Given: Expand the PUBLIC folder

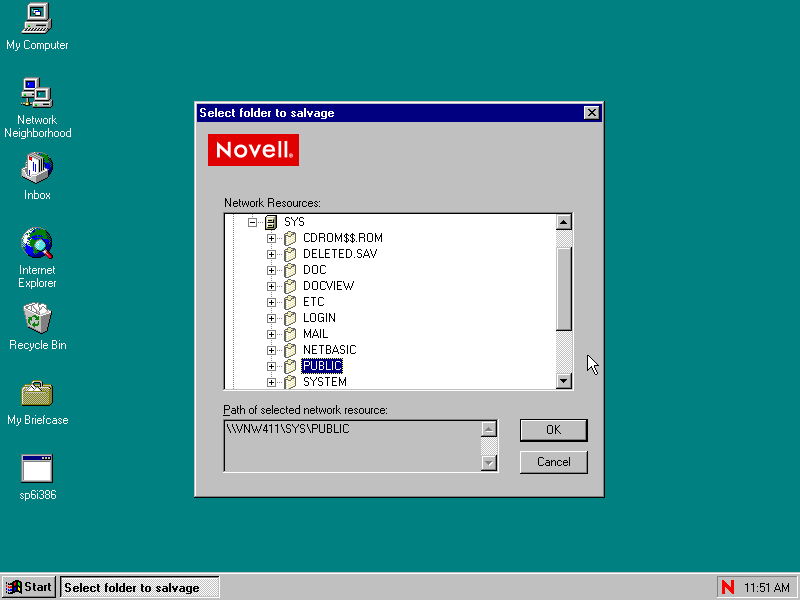Looking at the screenshot, I should pyautogui.click(x=271, y=366).
